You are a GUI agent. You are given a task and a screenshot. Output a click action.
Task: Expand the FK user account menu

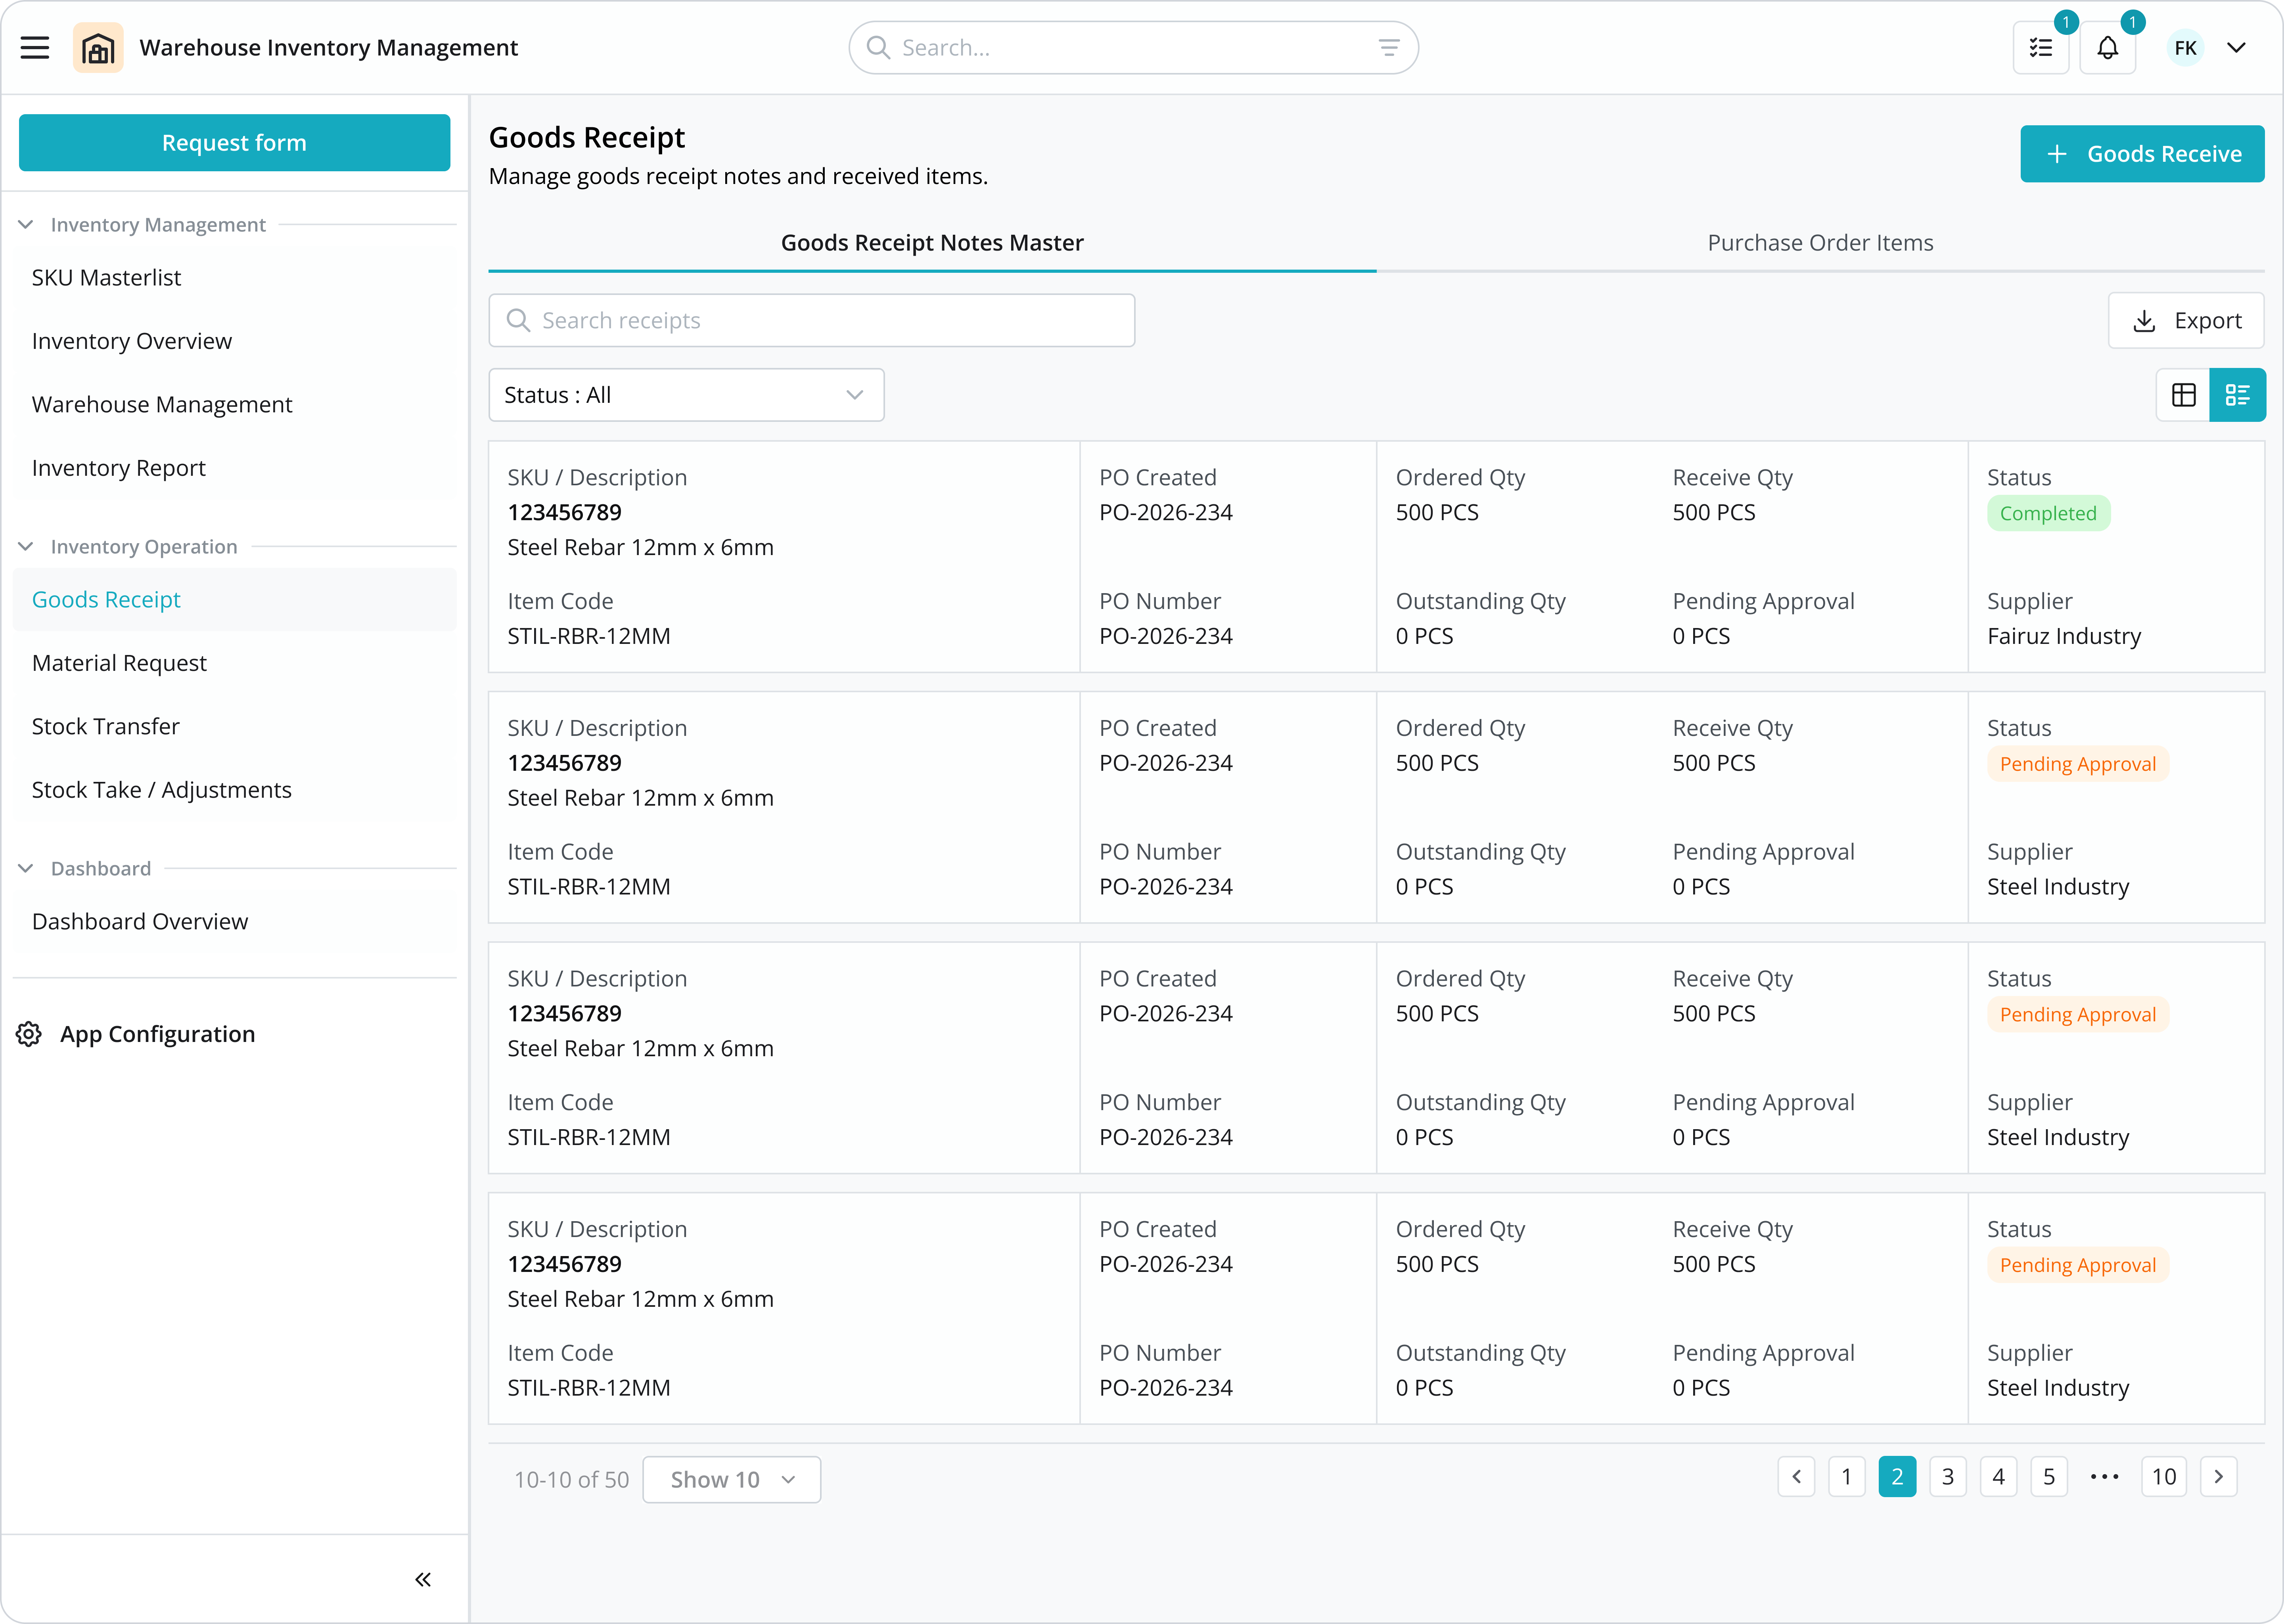click(x=2237, y=48)
